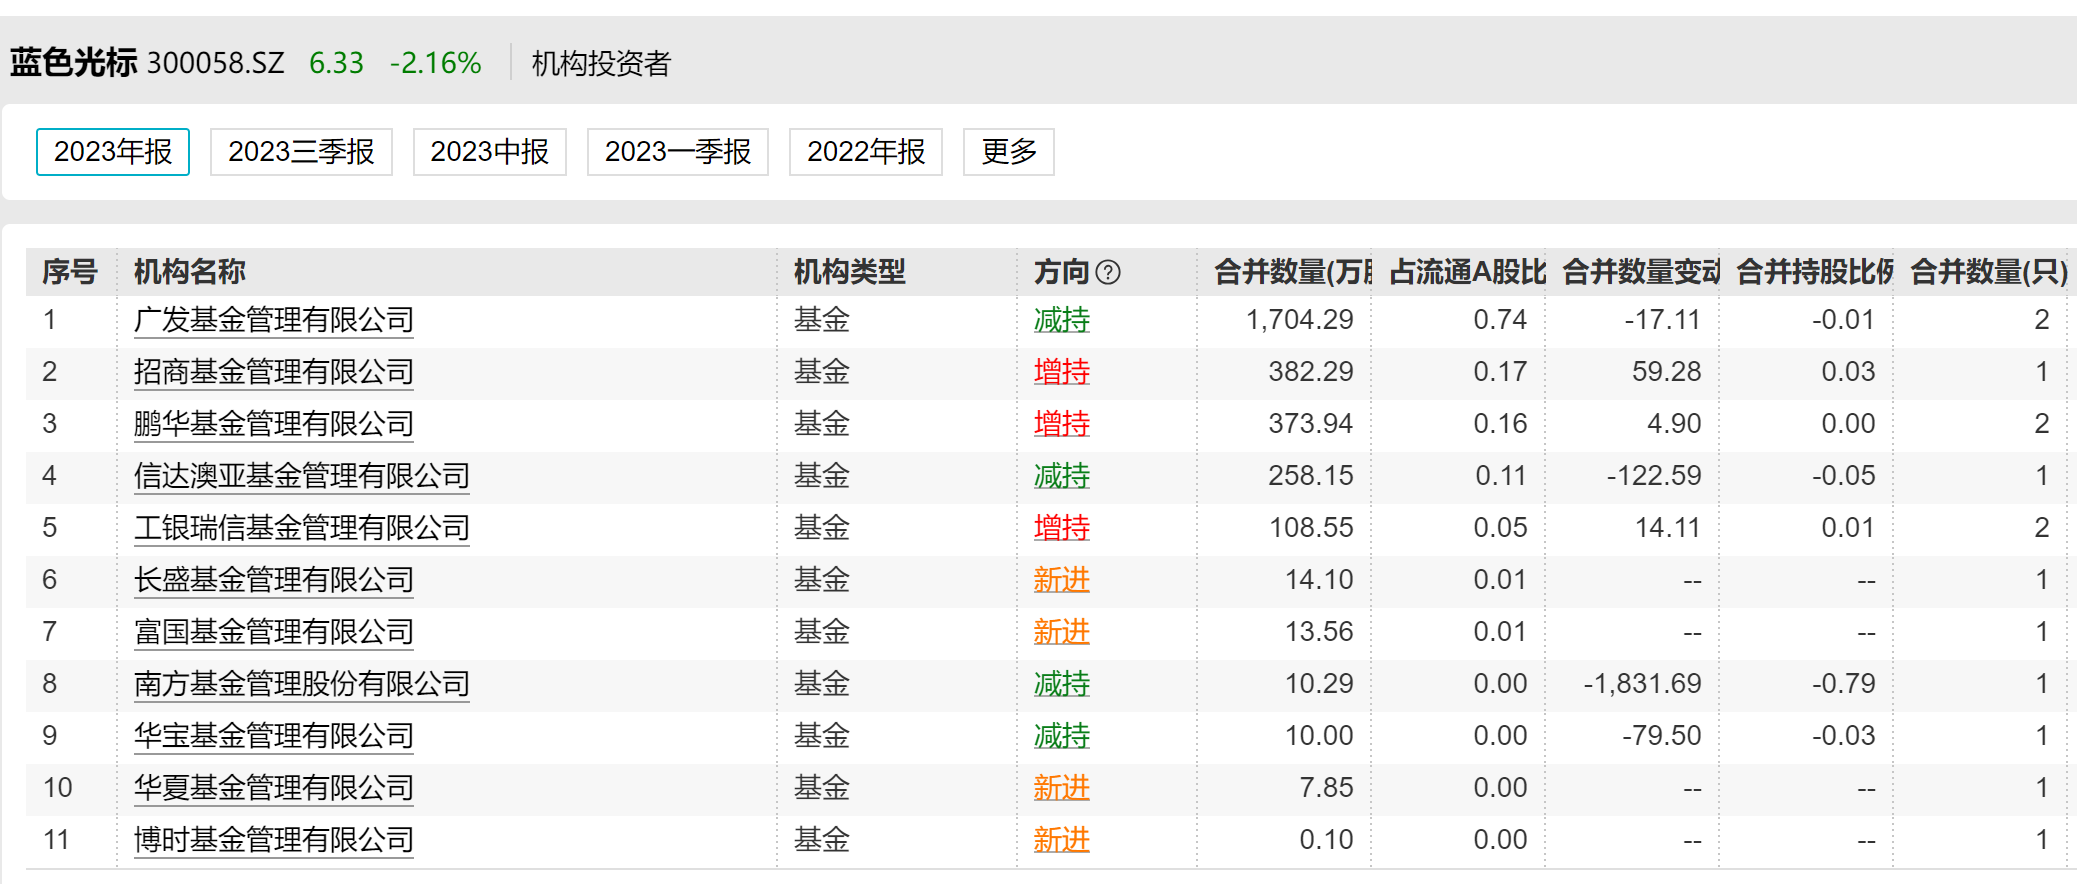Sort by 占流通A股比 column header
Image resolution: width=2077 pixels, height=884 pixels.
[1467, 272]
